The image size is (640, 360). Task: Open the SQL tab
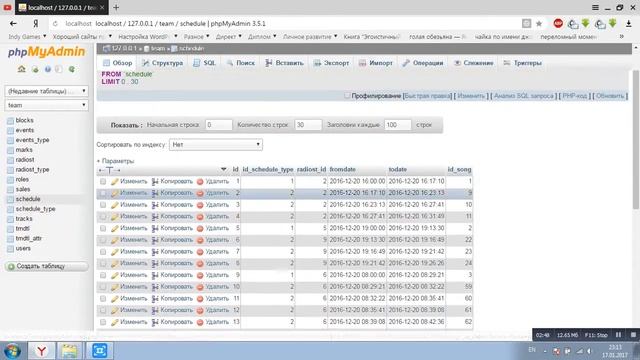coord(204,63)
